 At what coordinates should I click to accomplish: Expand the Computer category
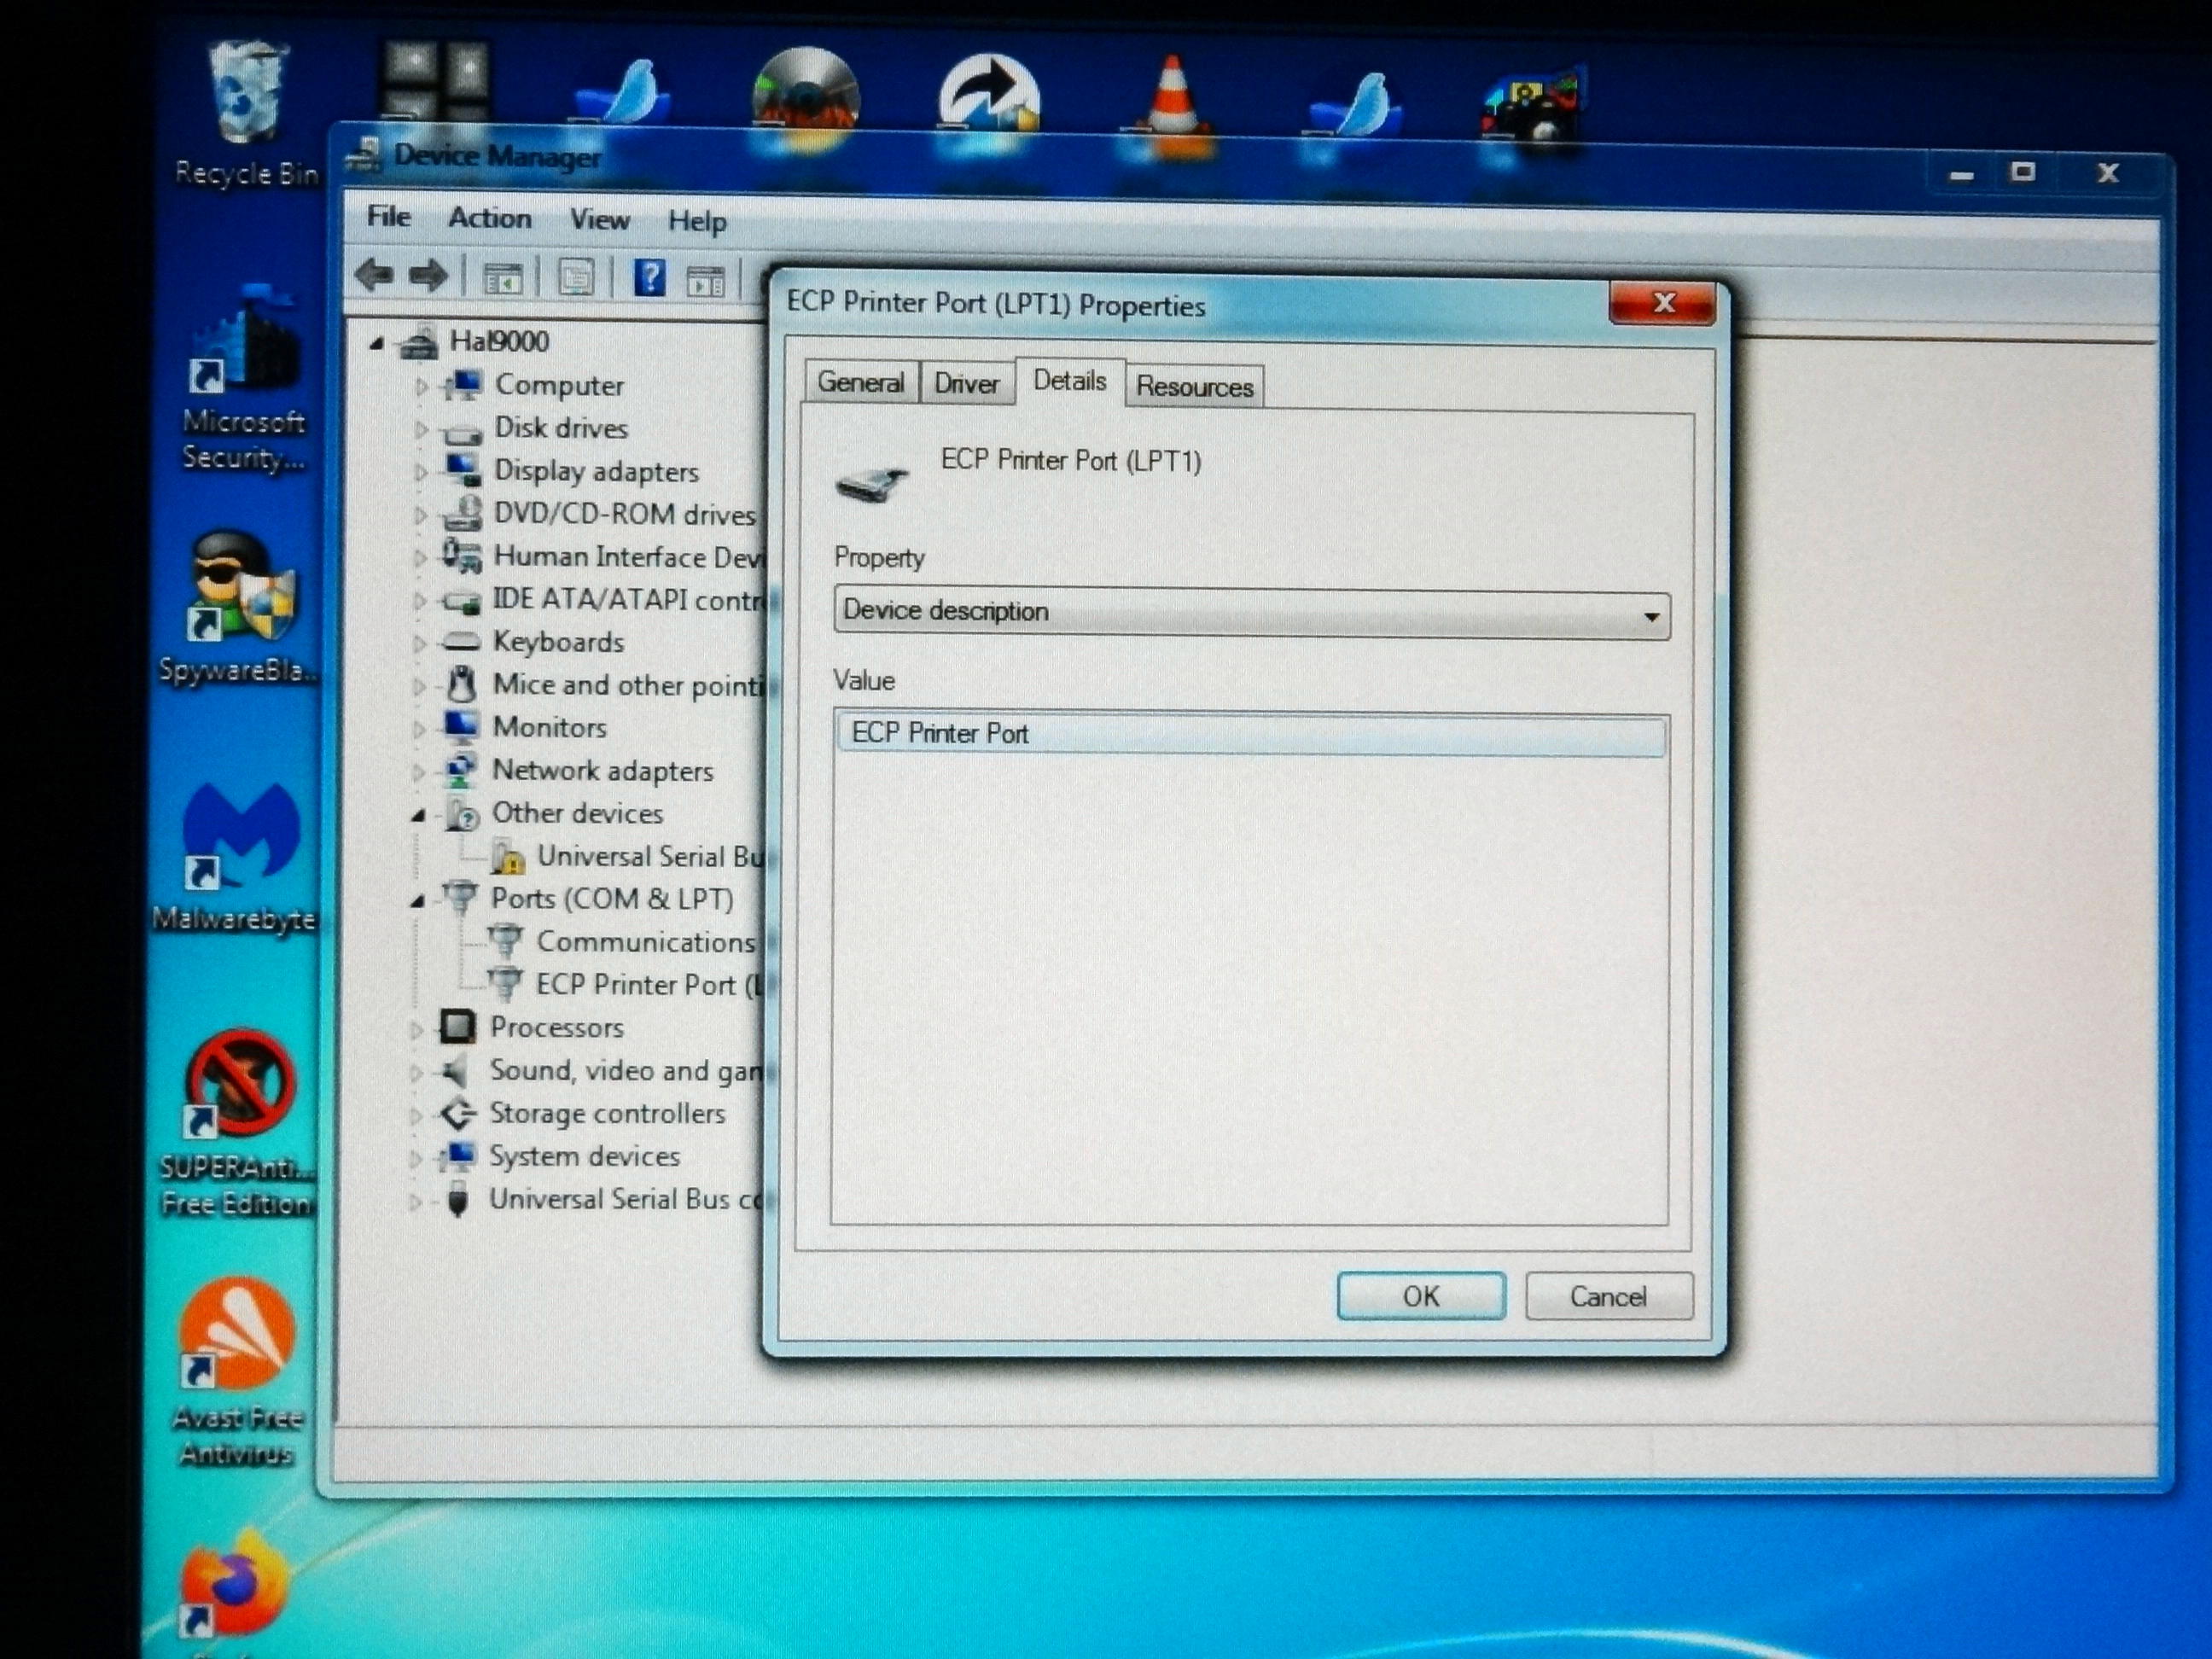tap(421, 386)
